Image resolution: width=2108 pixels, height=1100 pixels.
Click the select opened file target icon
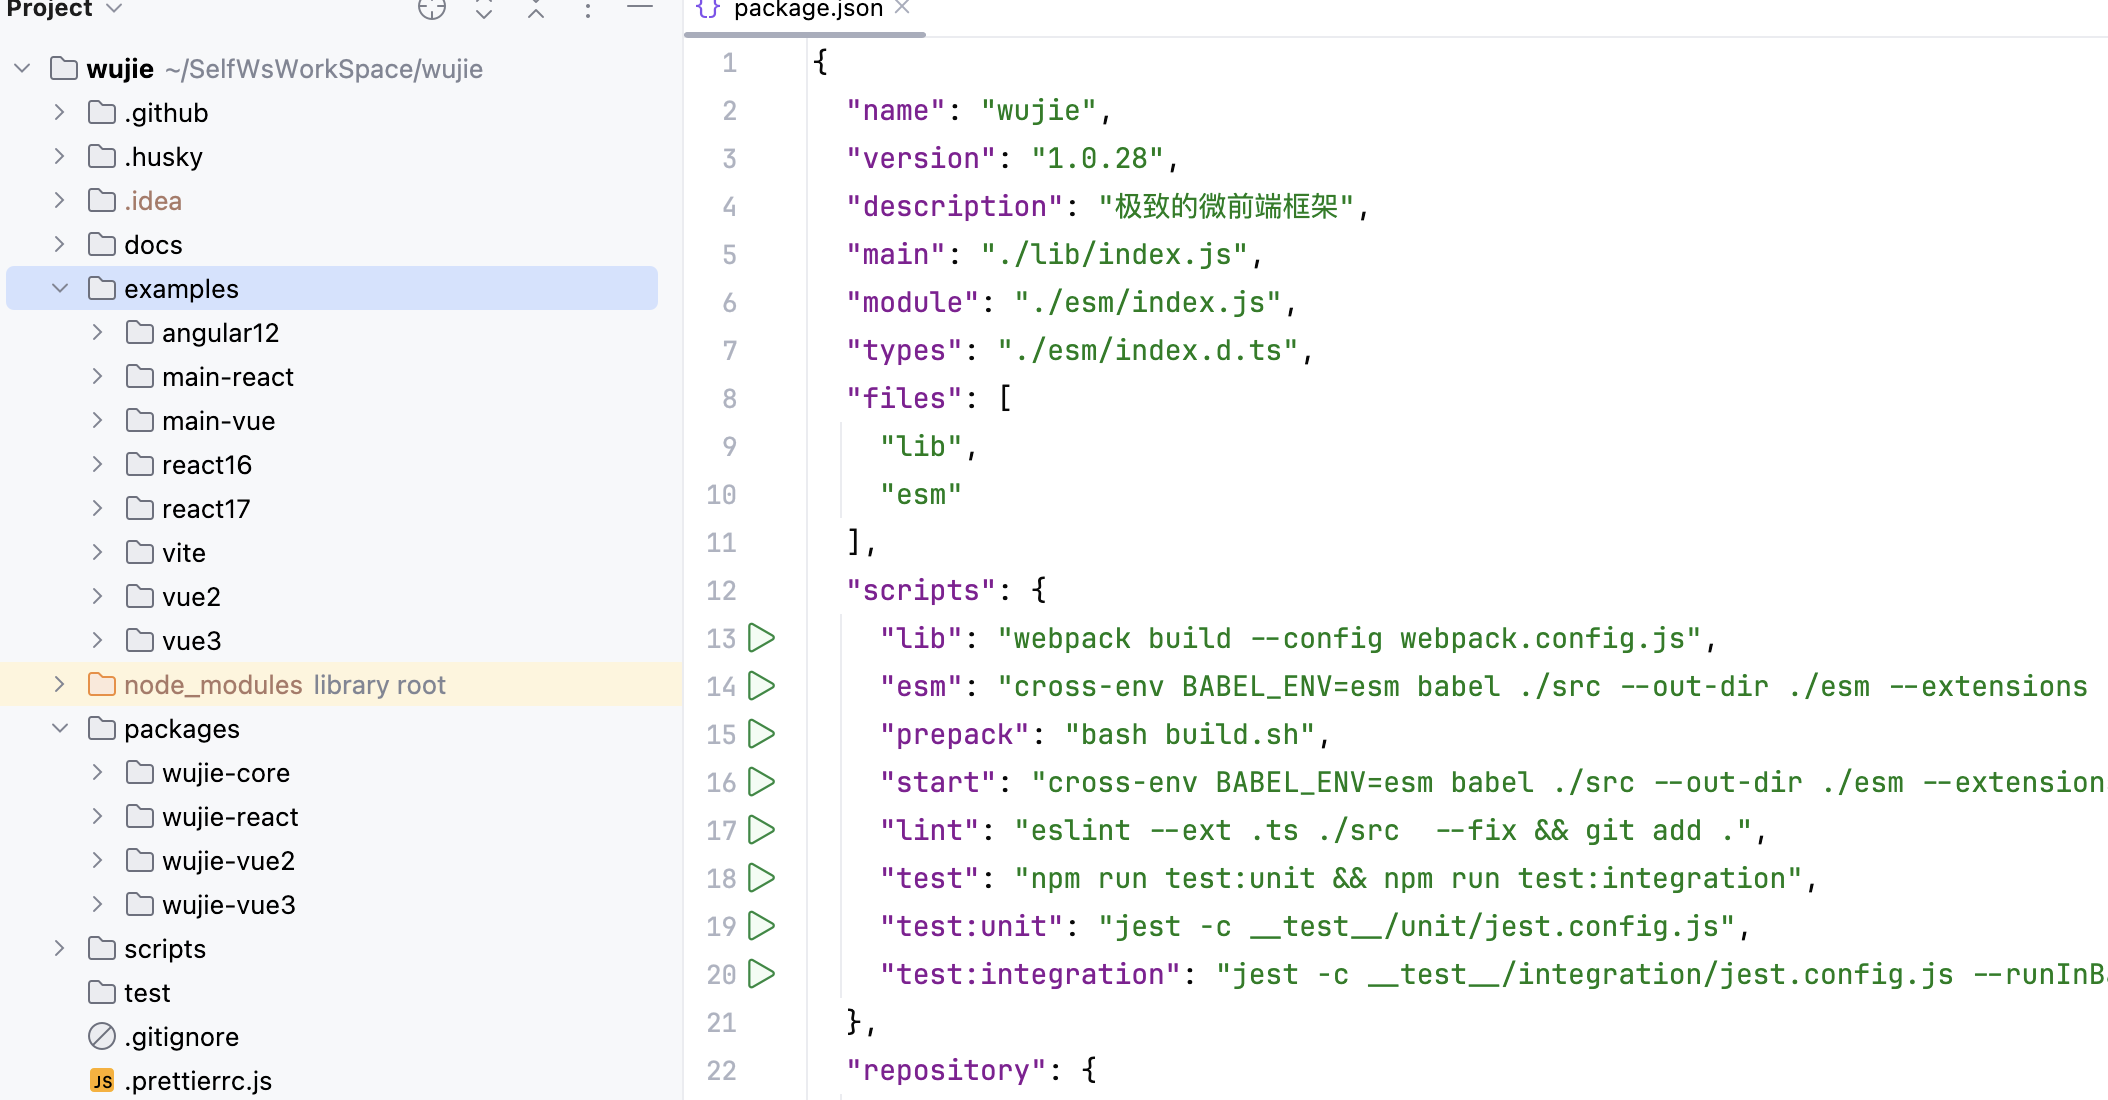[432, 10]
